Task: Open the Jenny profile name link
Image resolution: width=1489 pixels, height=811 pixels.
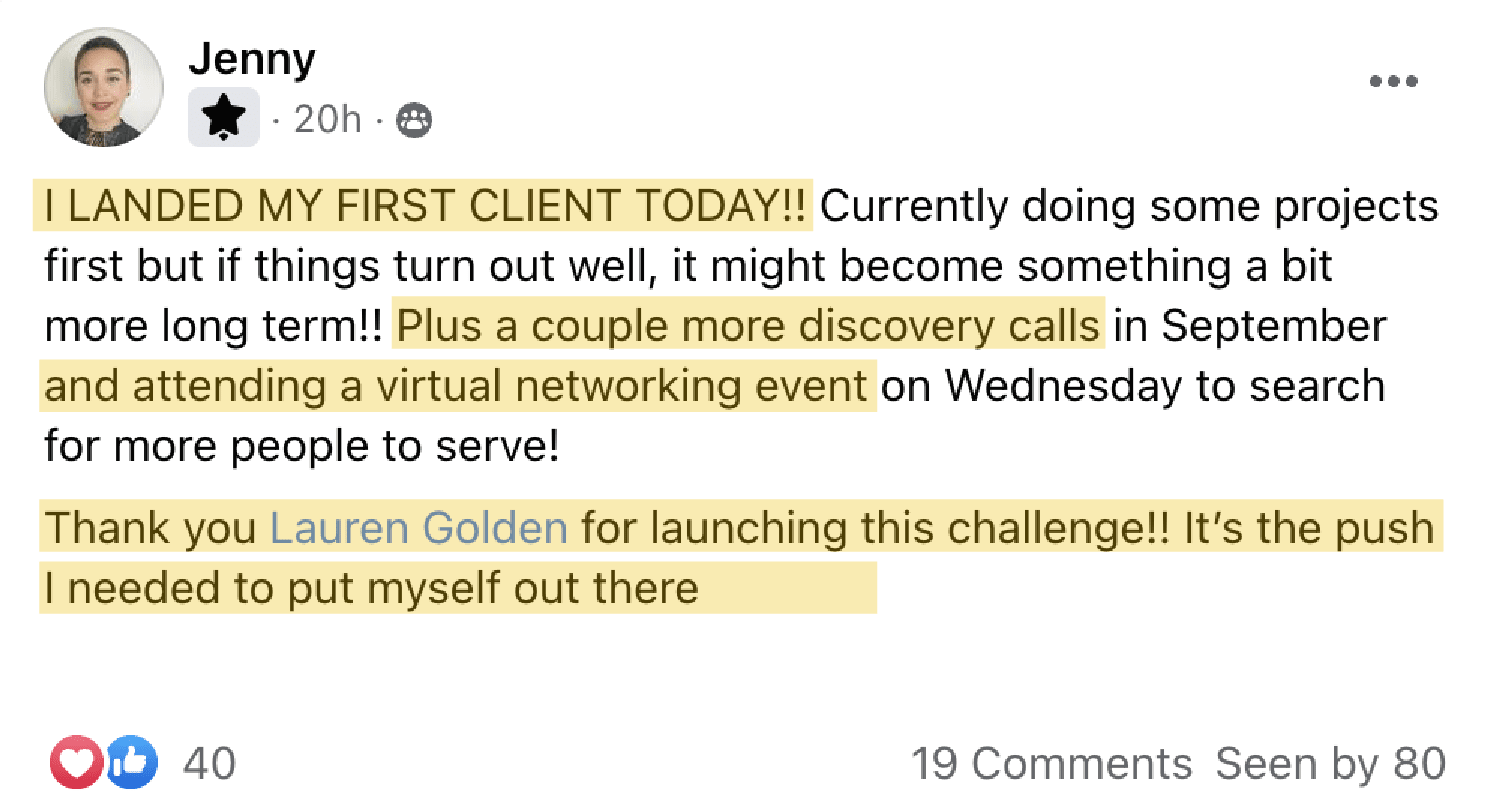Action: (x=252, y=59)
